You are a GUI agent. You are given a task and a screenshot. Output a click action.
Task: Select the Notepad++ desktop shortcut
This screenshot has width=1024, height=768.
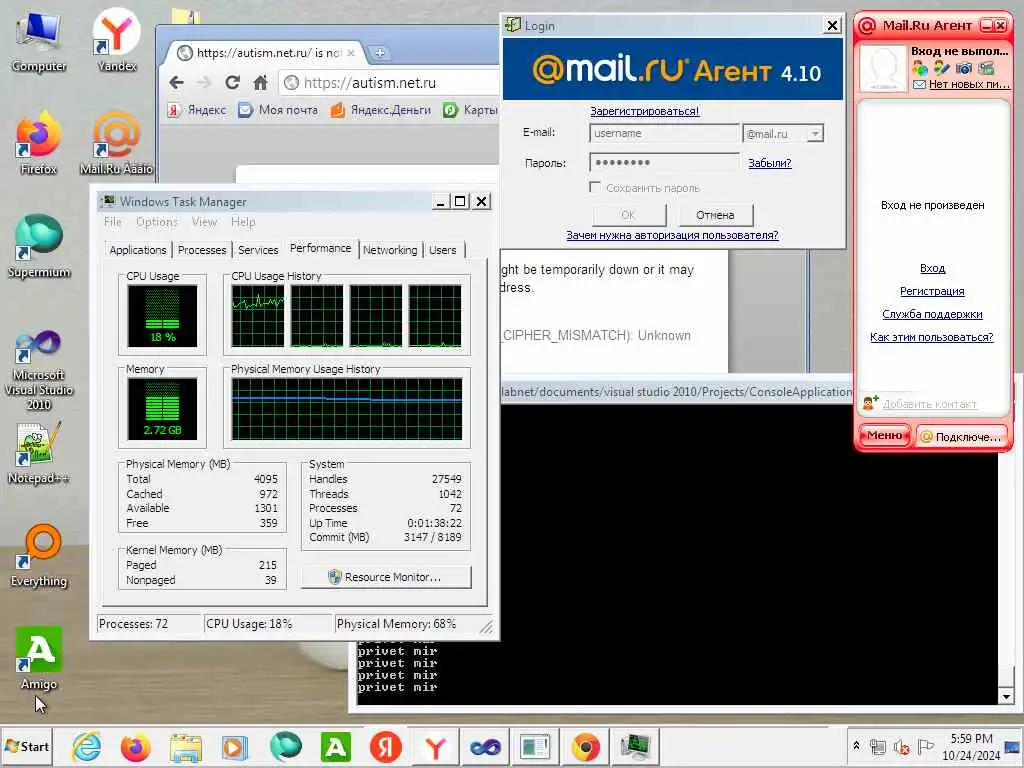click(39, 453)
